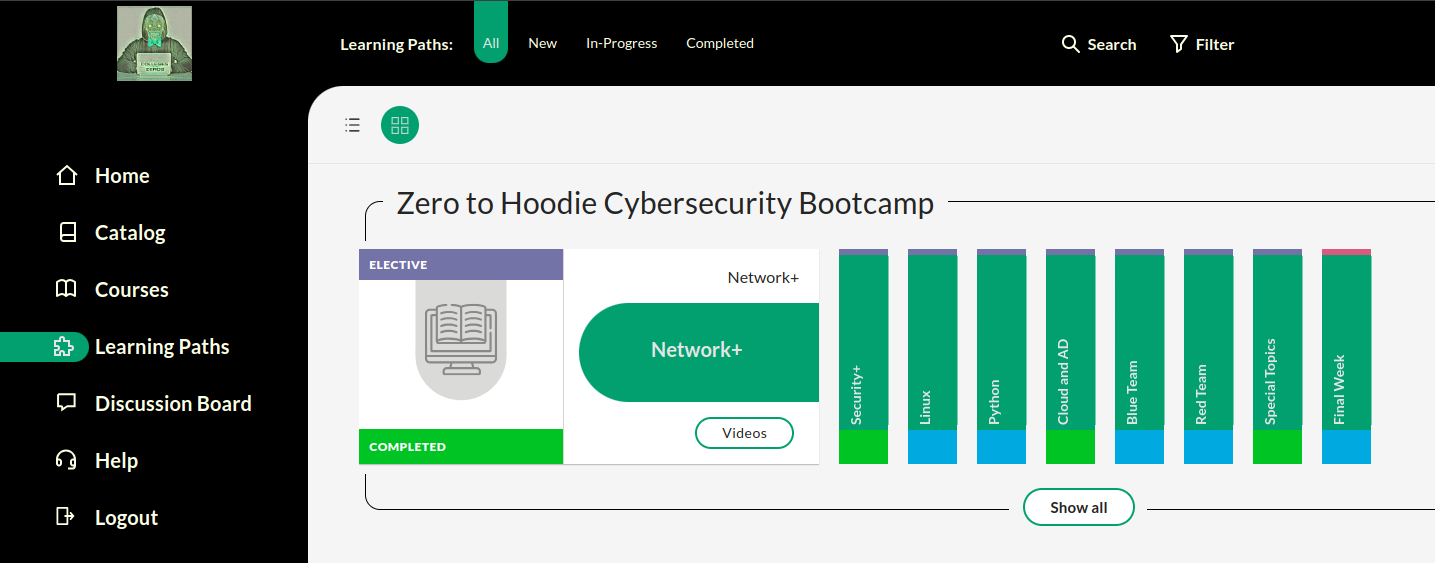Click the Network+ title text in card
Screen dimensions: 1435x563
pos(763,278)
